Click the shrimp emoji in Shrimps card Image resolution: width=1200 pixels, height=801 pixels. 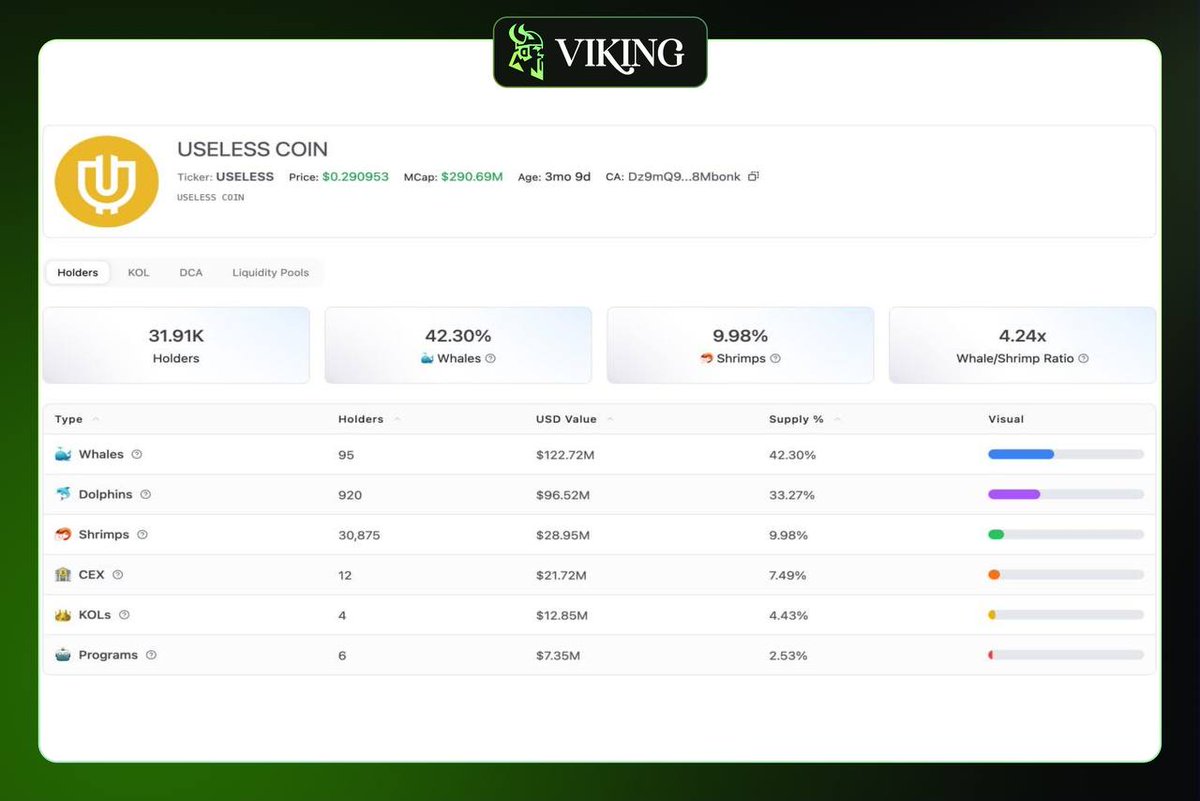click(707, 358)
